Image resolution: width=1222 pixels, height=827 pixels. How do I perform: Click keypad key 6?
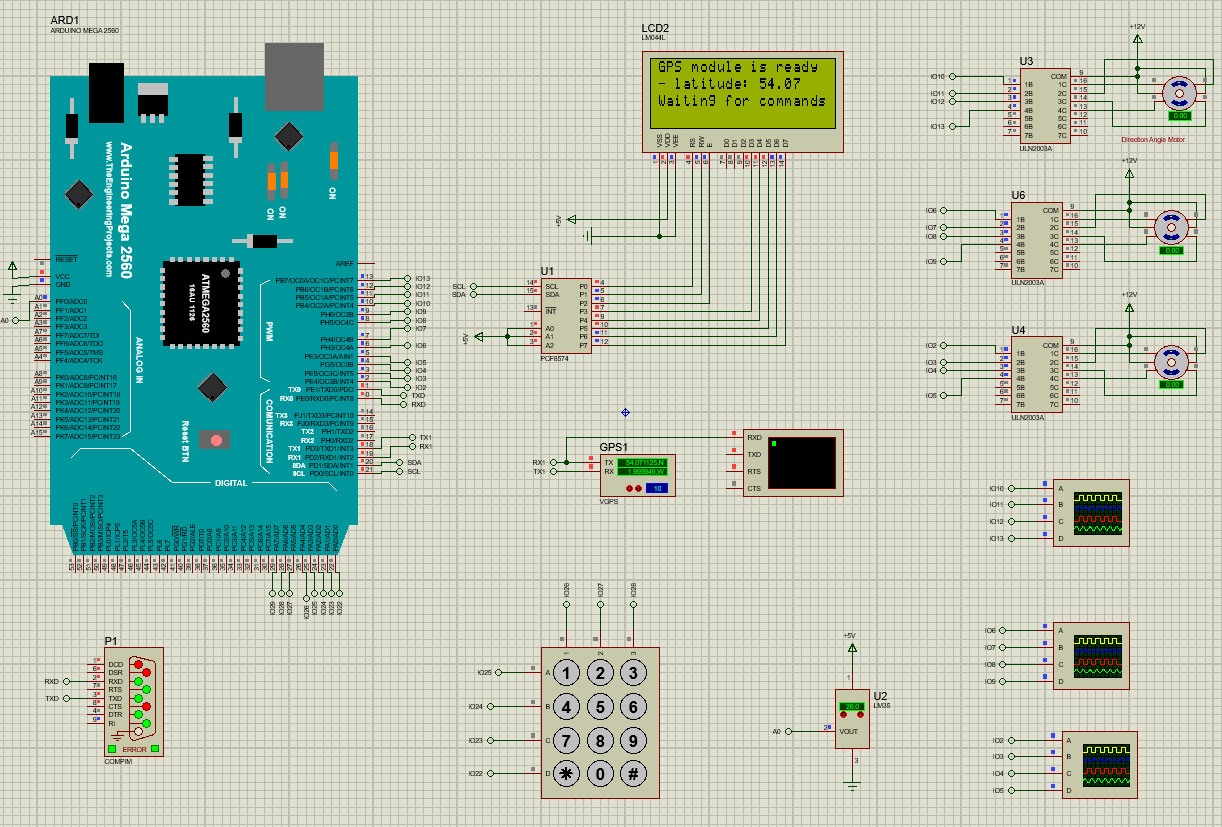point(633,708)
